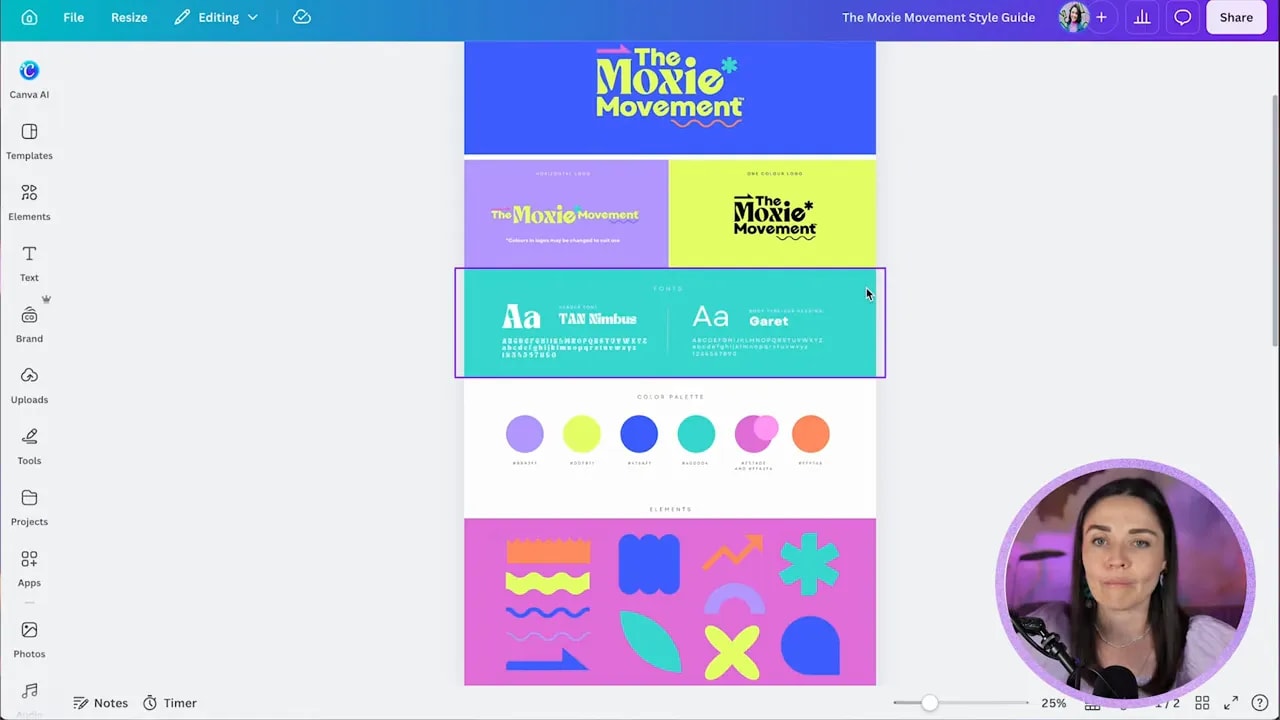This screenshot has width=1280, height=720.
Task: Select the Garet font text
Action: pyautogui.click(x=769, y=321)
